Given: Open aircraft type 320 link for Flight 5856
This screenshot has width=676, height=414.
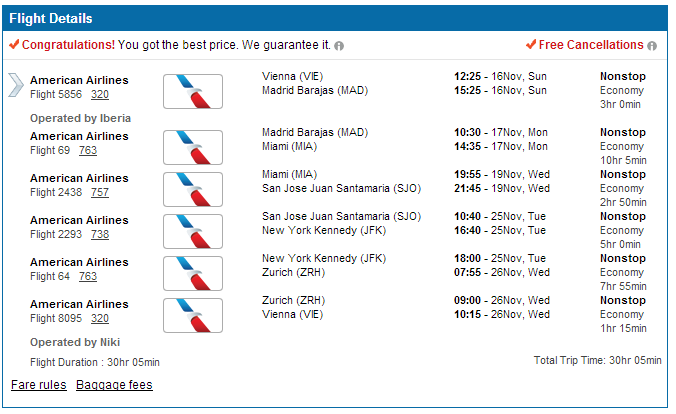Looking at the screenshot, I should (100, 94).
